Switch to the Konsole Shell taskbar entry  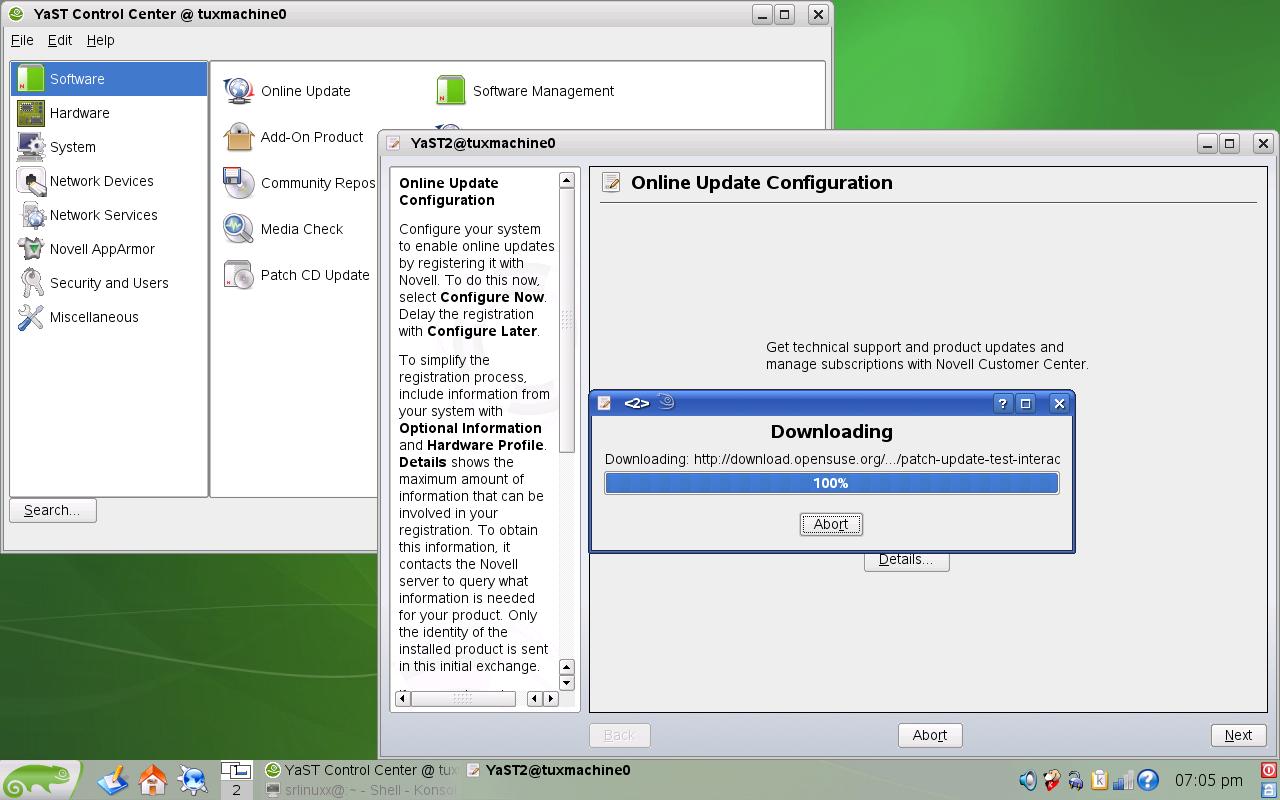tap(361, 790)
